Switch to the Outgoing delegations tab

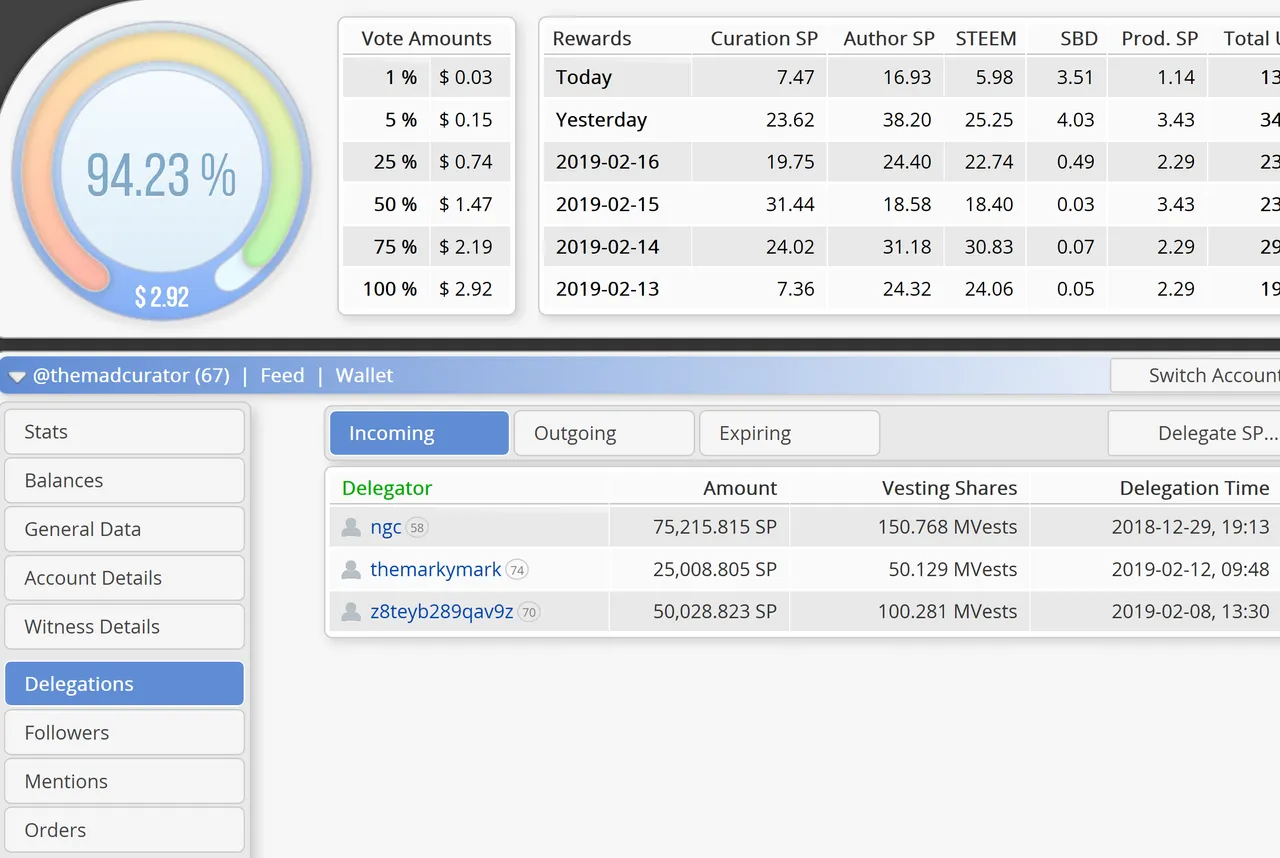[604, 433]
